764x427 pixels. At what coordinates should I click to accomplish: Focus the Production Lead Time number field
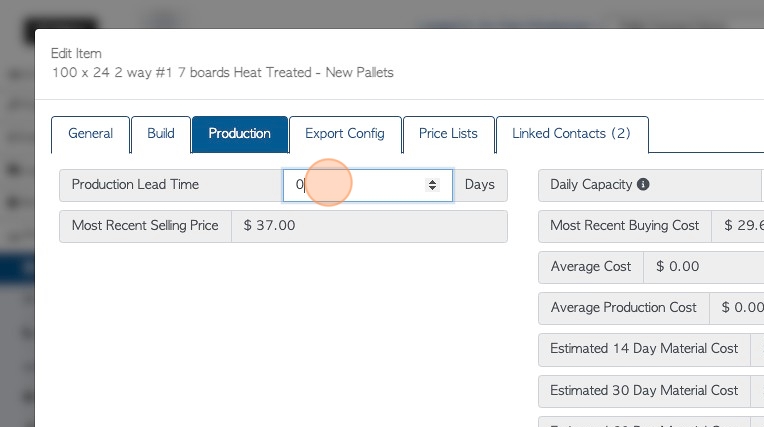[368, 185]
